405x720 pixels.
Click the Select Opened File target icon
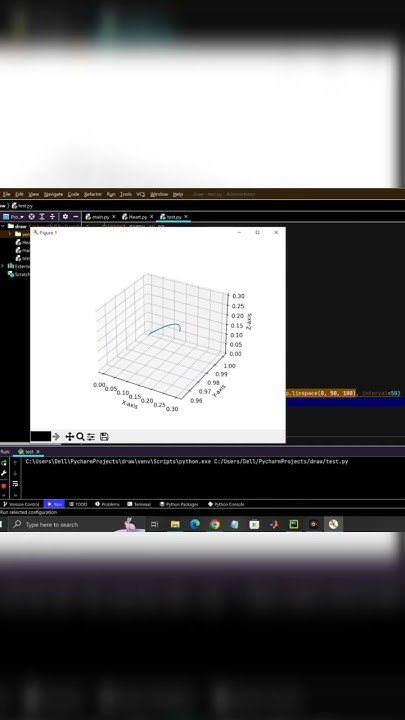point(32,217)
